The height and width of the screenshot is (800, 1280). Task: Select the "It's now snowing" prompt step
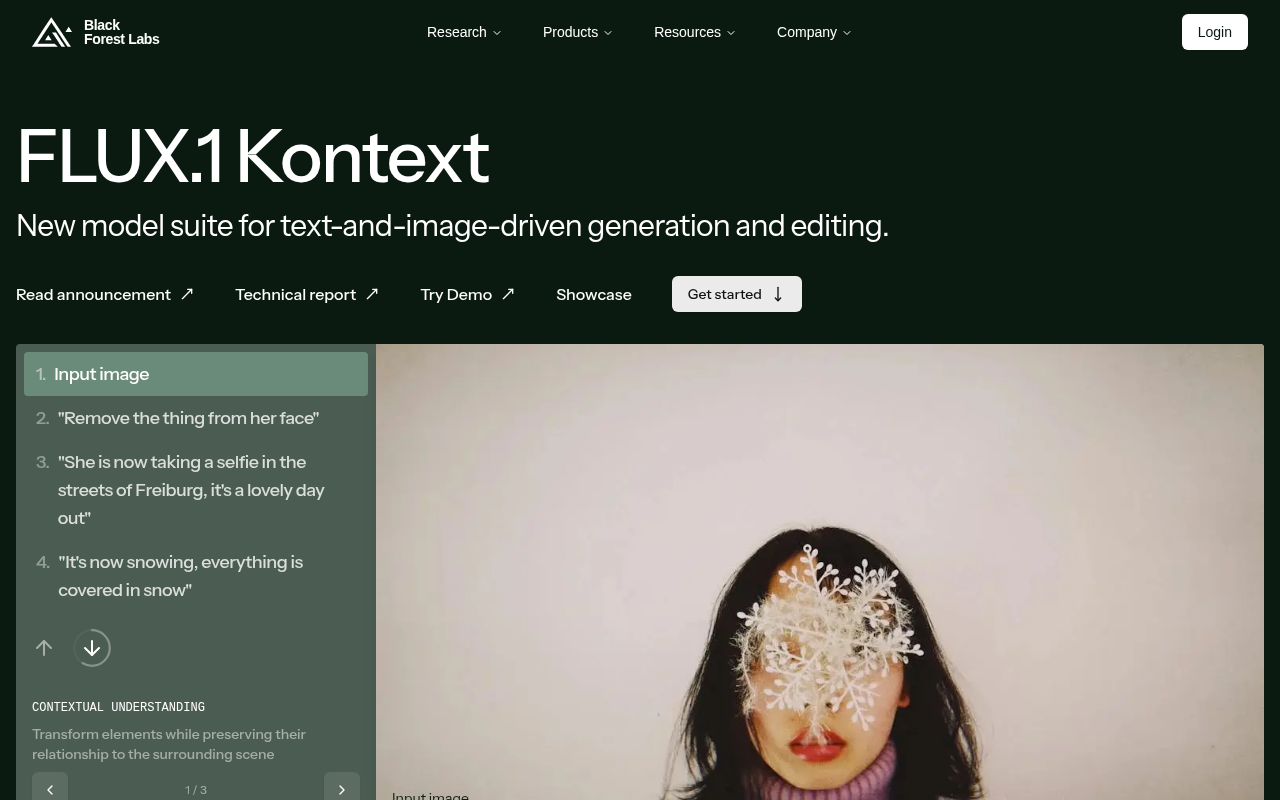coord(196,576)
